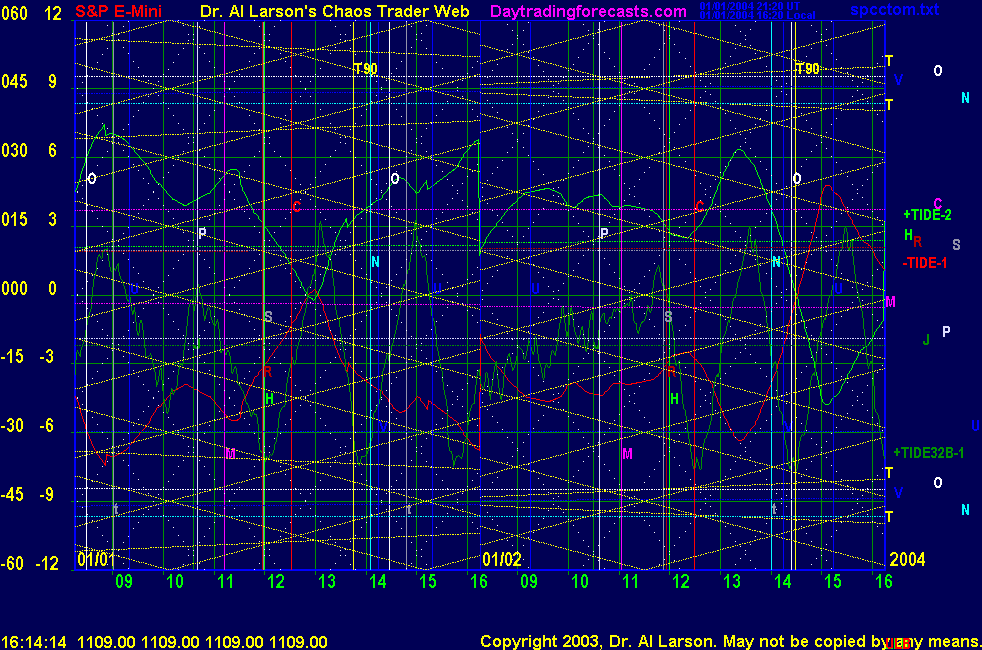Click the "-9" secondary scale value
Image resolution: width=982 pixels, height=650 pixels.
click(x=48, y=494)
